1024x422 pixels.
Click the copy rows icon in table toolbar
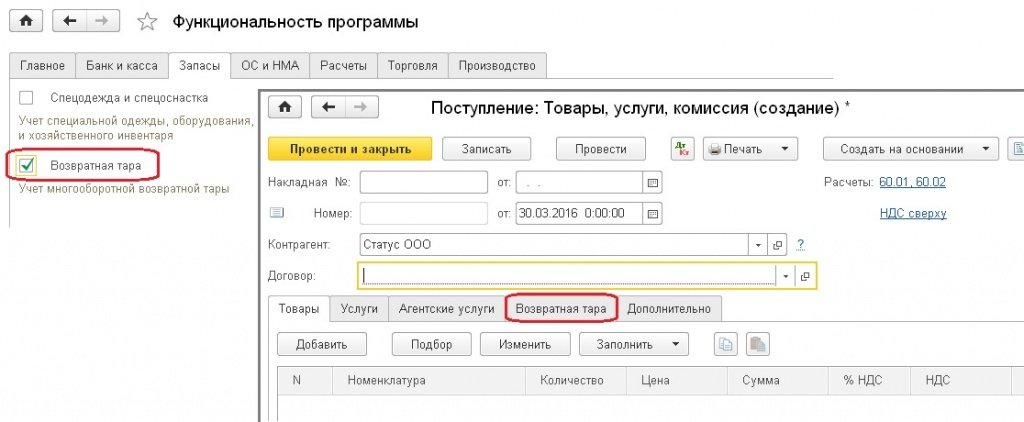click(727, 344)
